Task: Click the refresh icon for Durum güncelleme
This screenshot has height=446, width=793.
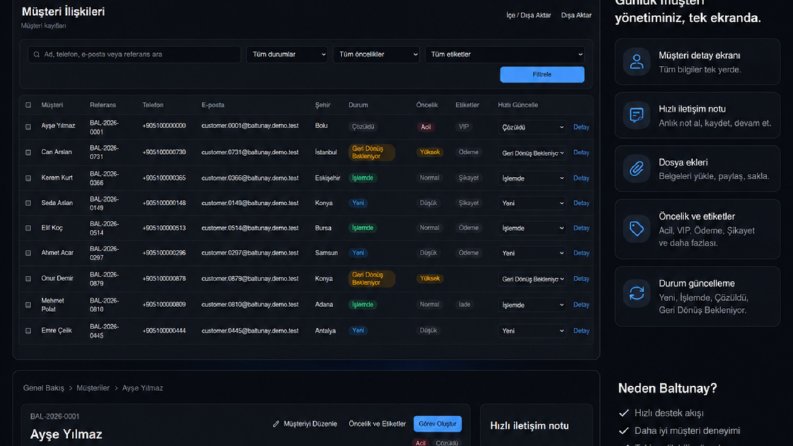Action: (x=636, y=293)
